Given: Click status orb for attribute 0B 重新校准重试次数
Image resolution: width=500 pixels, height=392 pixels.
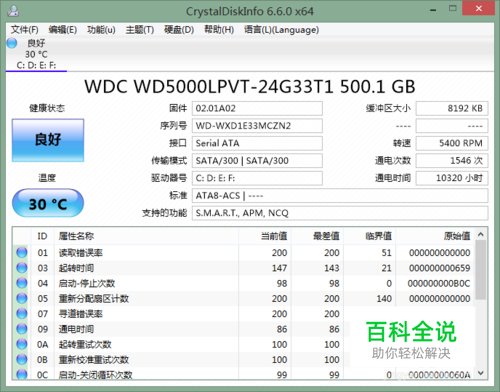Looking at the screenshot, I should [x=22, y=360].
